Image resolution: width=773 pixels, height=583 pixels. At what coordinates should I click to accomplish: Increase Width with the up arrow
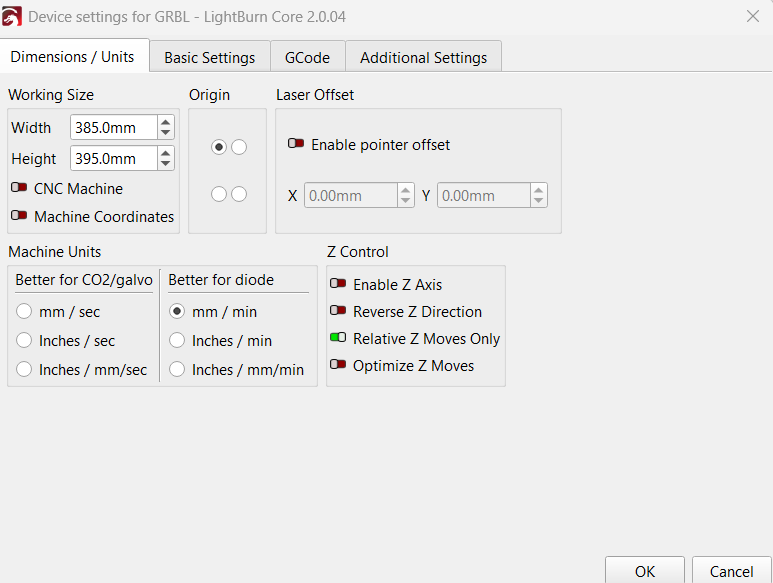tap(166, 122)
